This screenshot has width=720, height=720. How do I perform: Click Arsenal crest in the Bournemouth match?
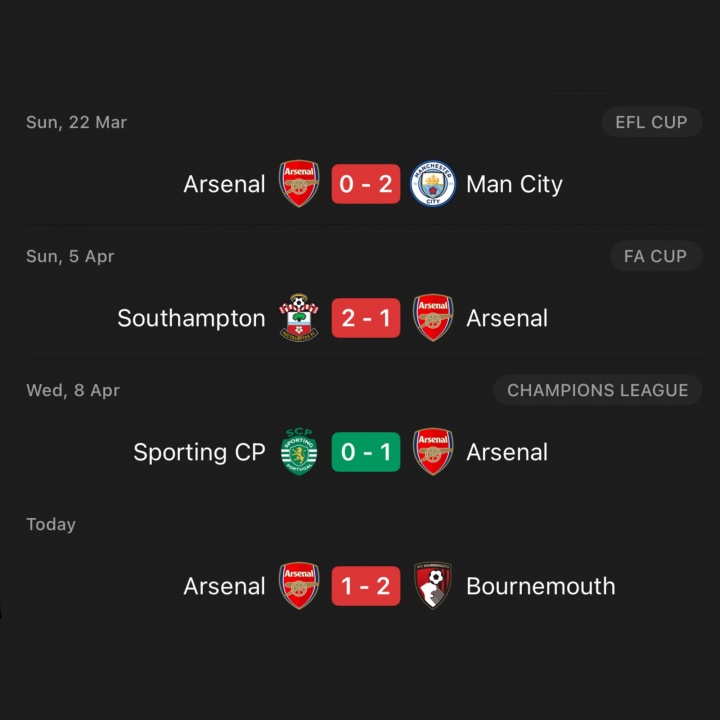tap(299, 586)
